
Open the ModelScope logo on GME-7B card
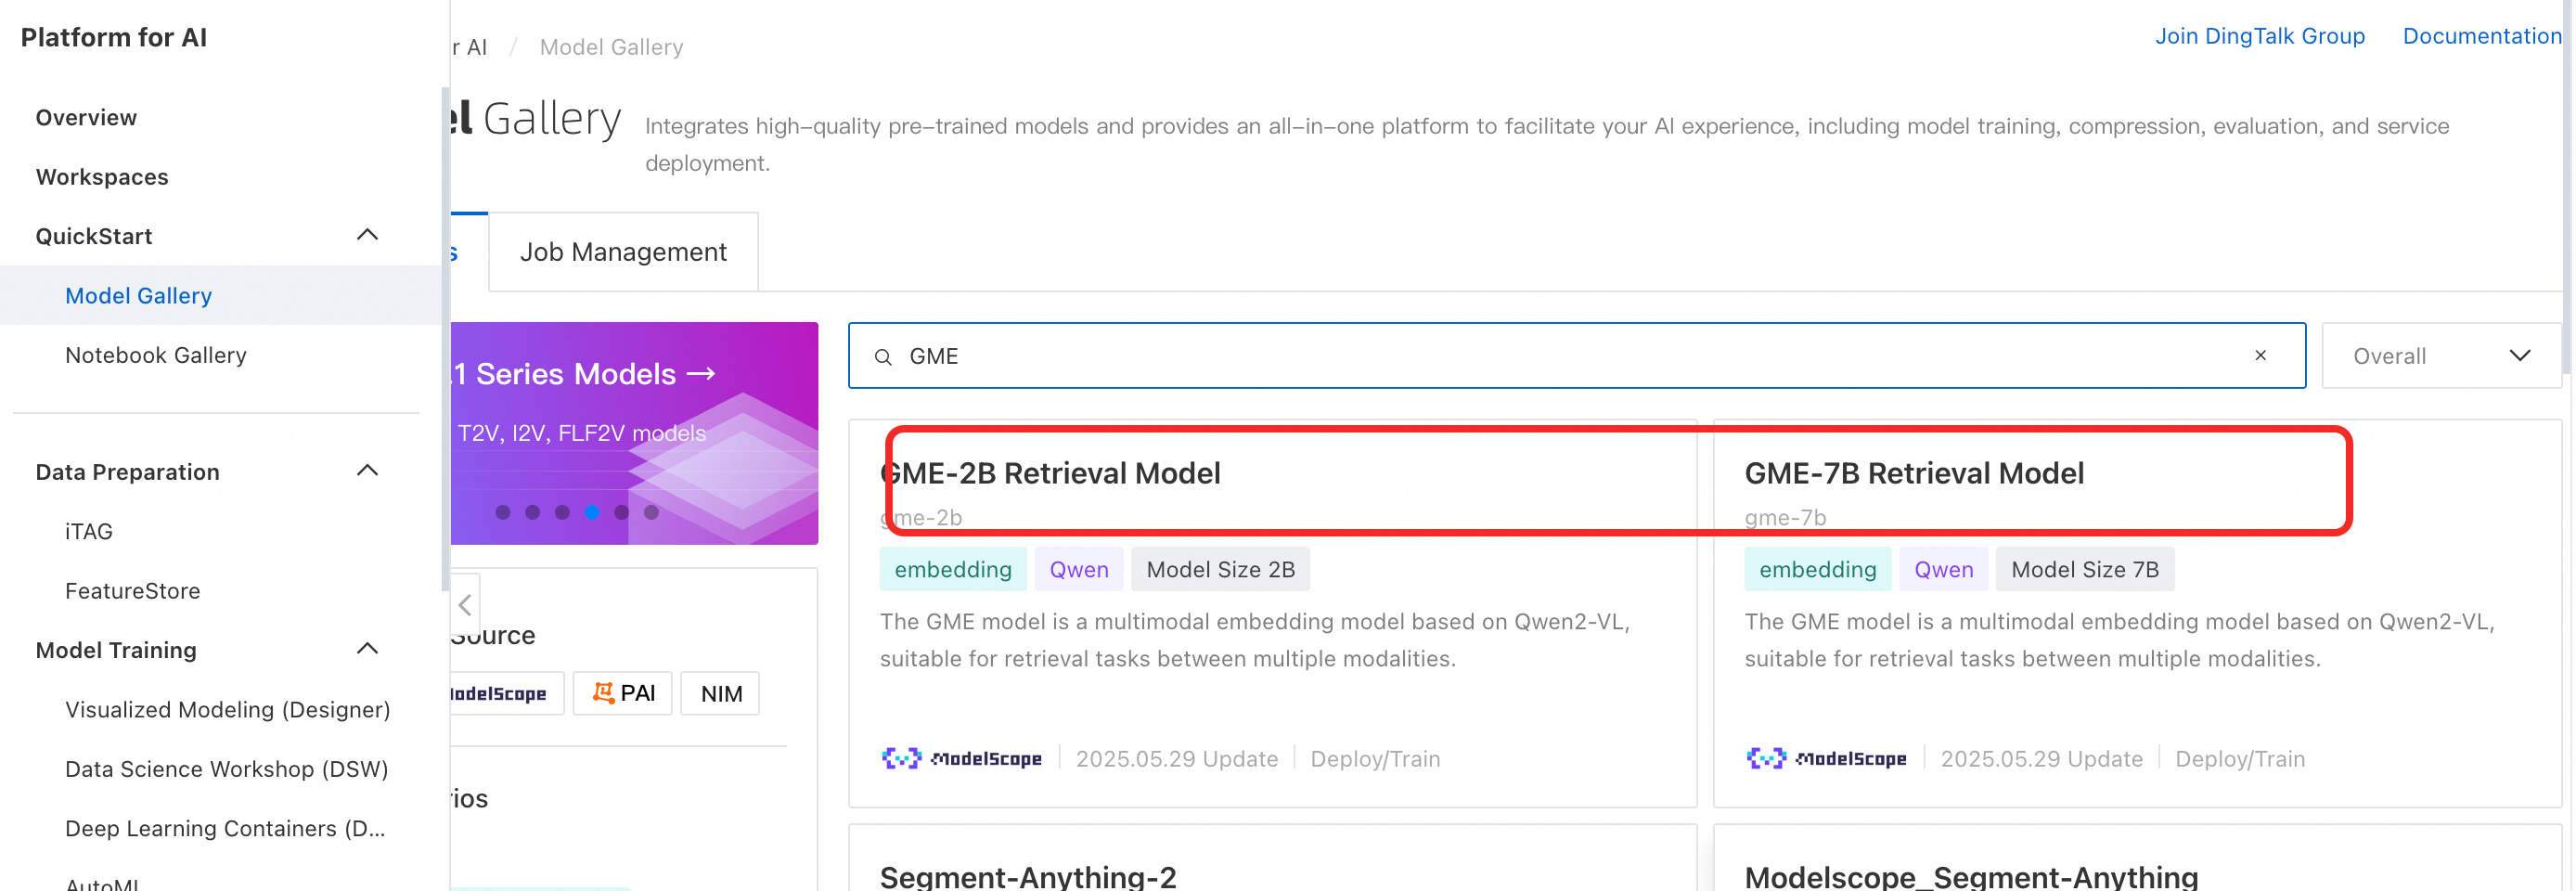pyautogui.click(x=1826, y=759)
